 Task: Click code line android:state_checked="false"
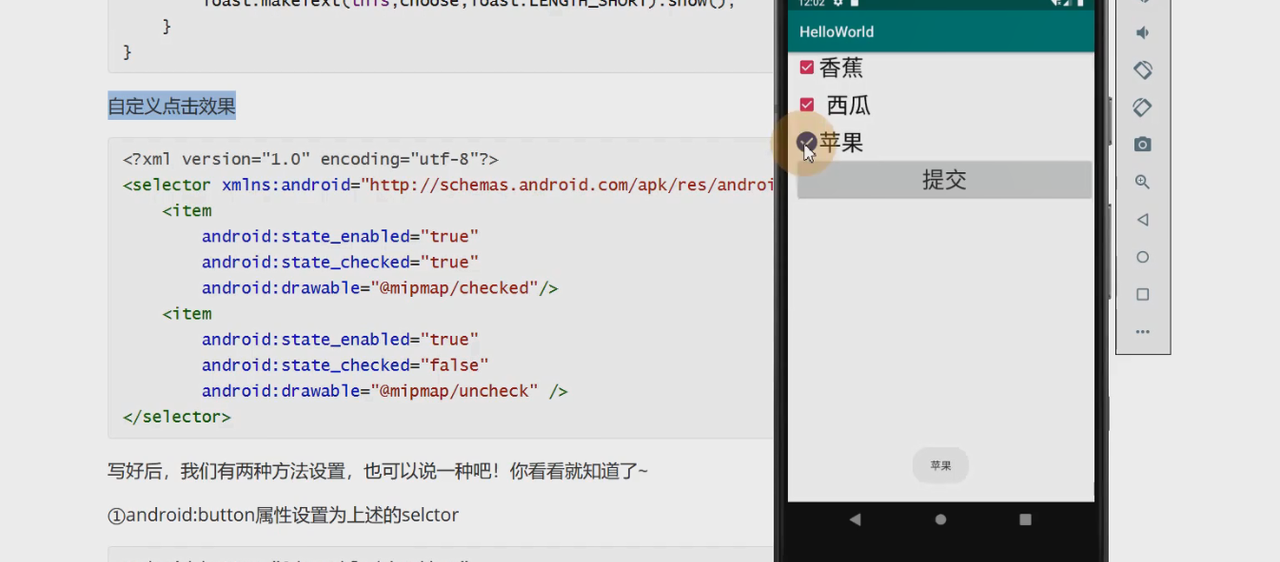point(345,365)
